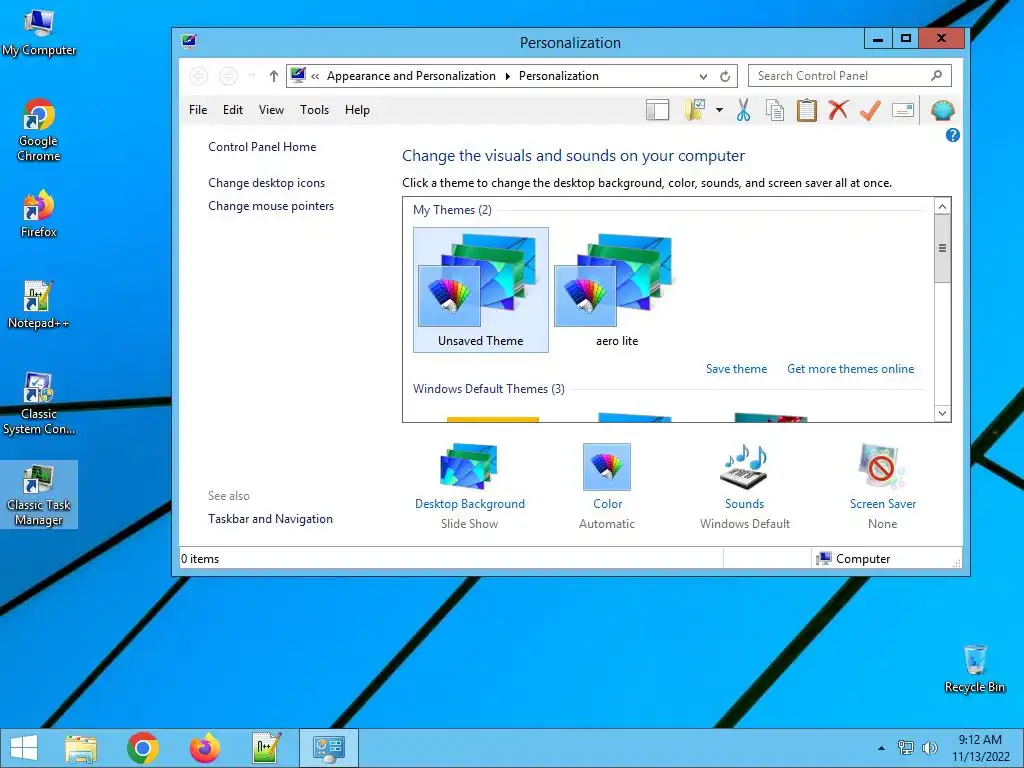Screen dimensions: 1024x768
Task: Click the Google Chrome desktop shortcut
Action: coord(39,130)
